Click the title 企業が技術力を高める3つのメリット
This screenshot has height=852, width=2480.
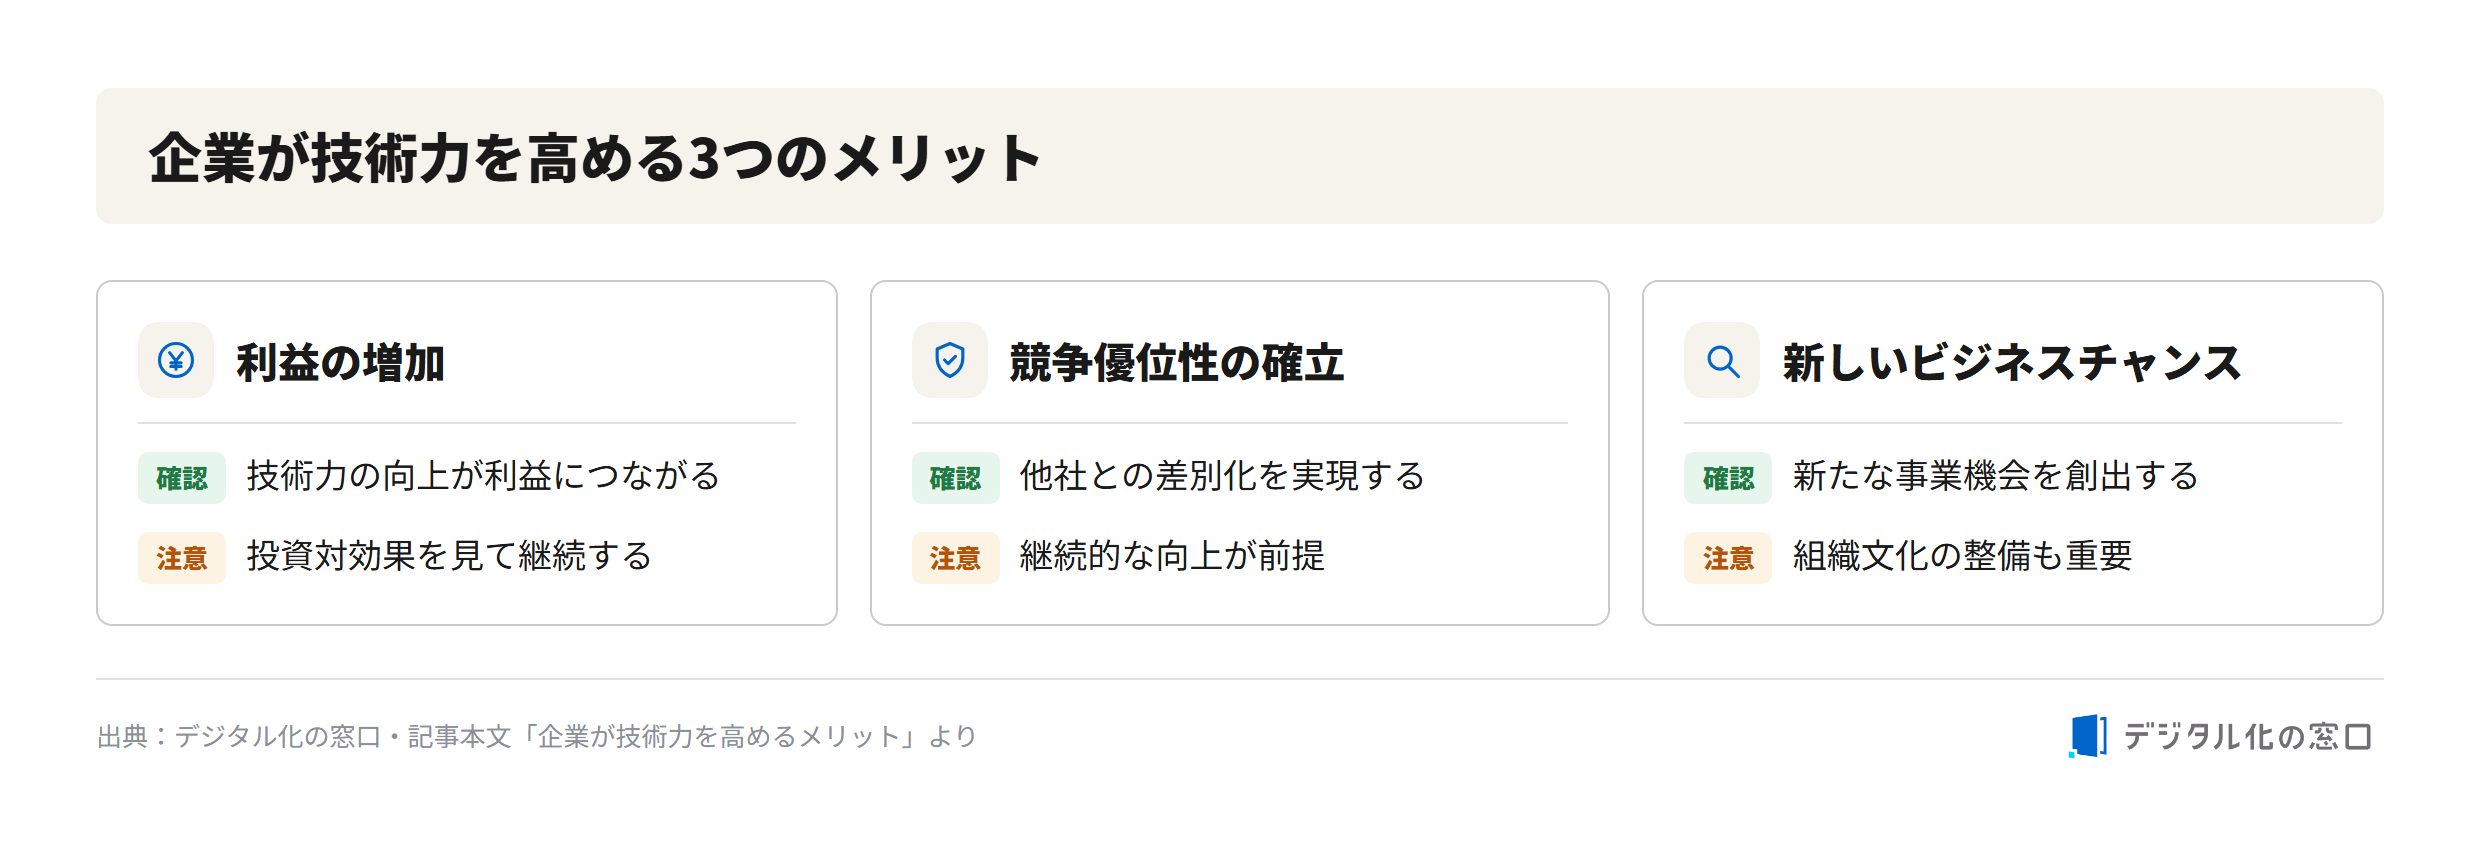pyautogui.click(x=595, y=158)
